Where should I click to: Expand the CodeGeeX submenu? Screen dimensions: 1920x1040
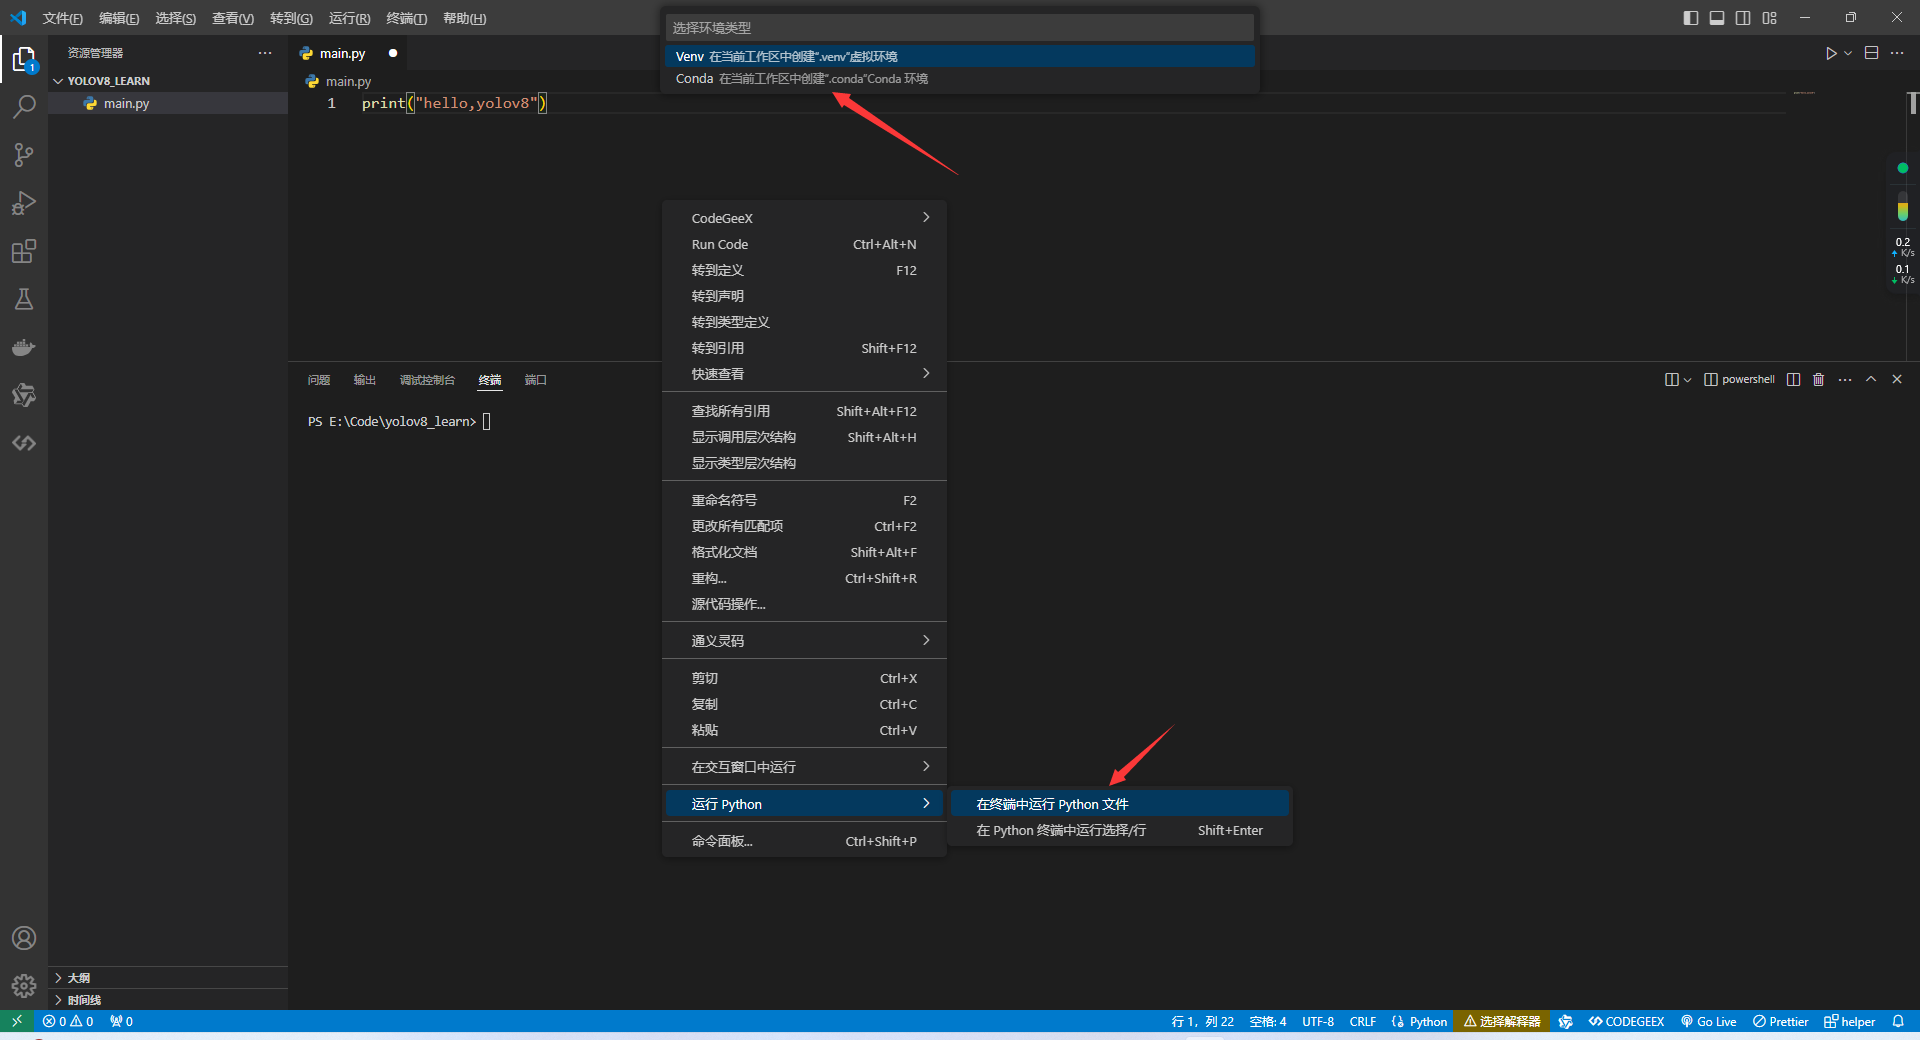click(805, 218)
